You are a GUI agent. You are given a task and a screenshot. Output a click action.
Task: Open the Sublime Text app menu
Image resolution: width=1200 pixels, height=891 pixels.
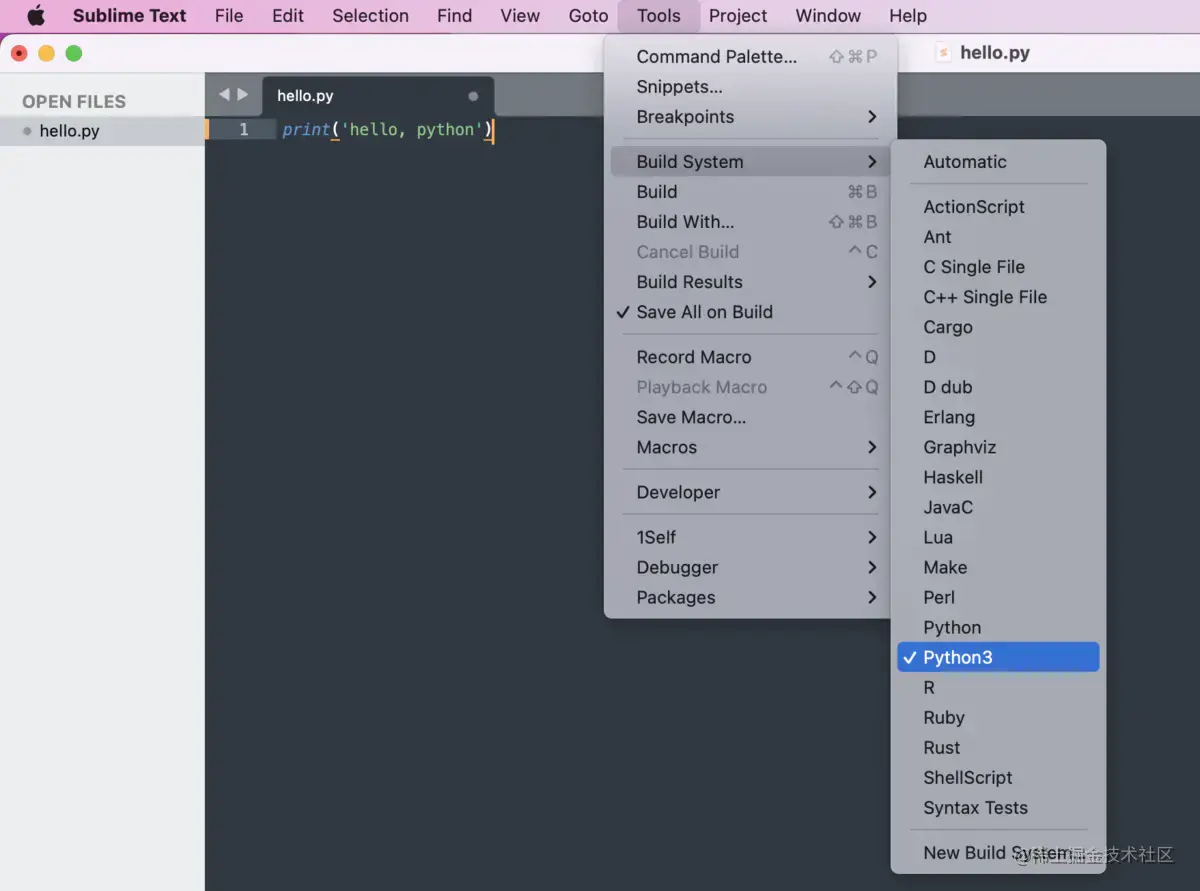point(130,16)
